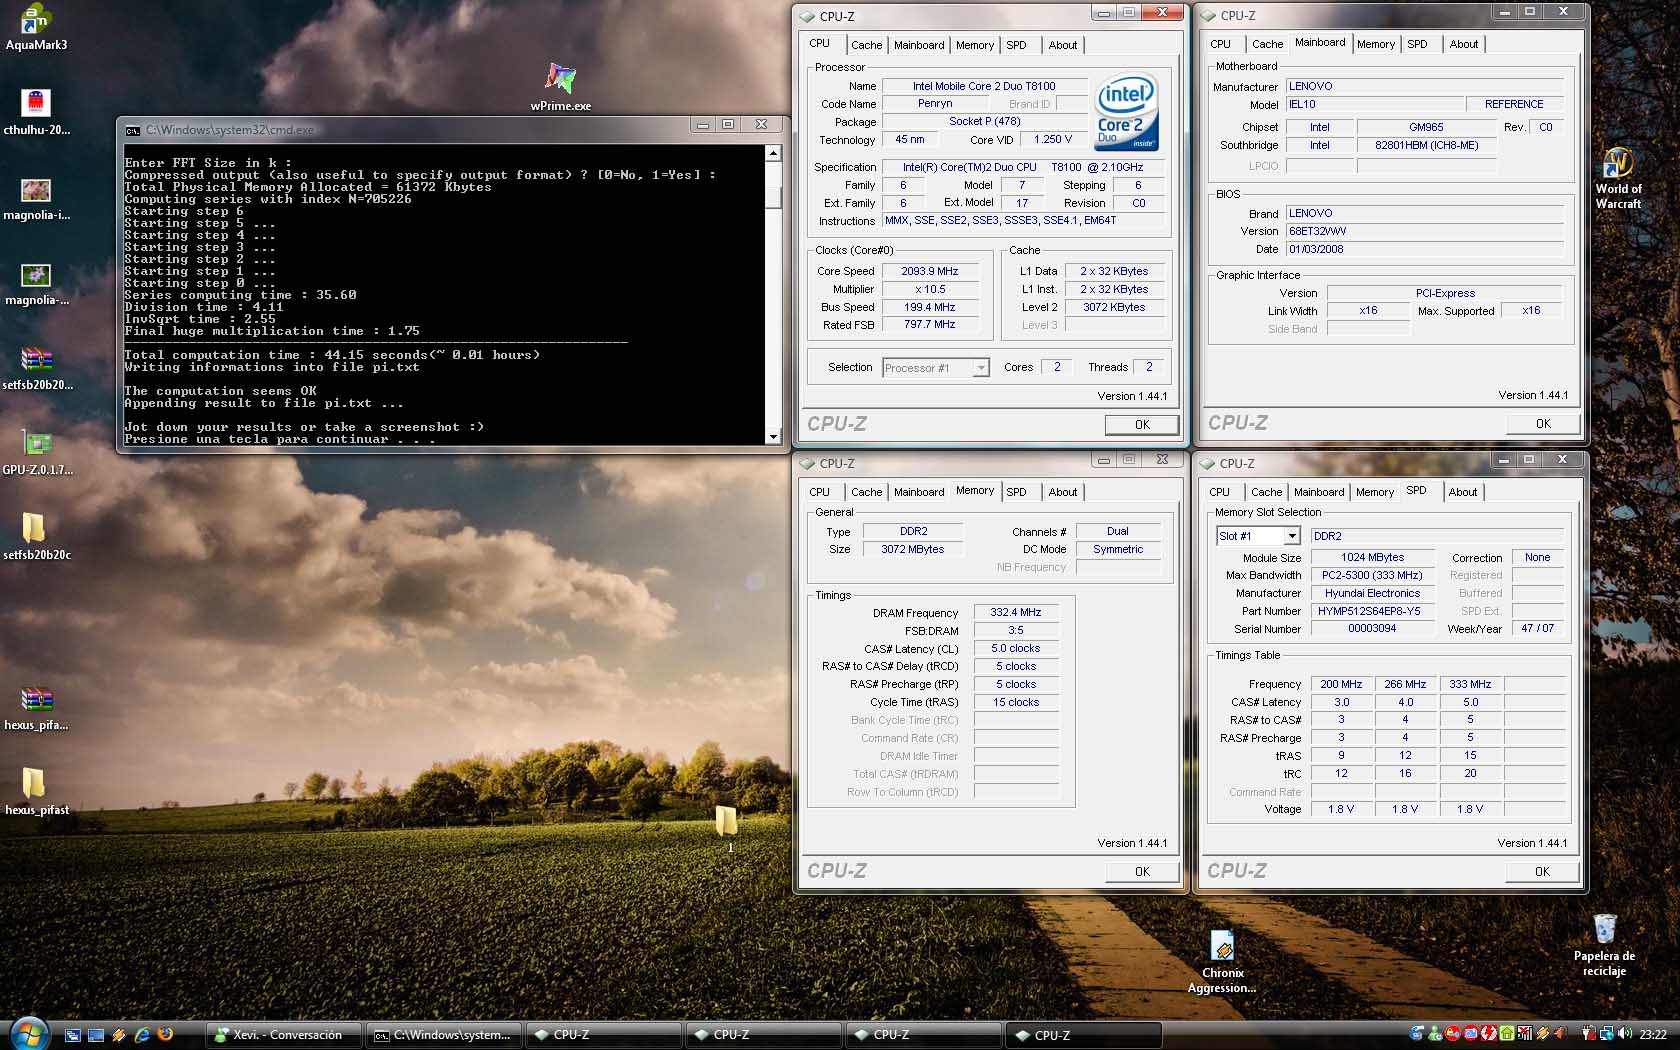Click the processor Name field Intel Mobile Core 2 Duo T8100
Image resolution: width=1680 pixels, height=1050 pixels.
983,86
